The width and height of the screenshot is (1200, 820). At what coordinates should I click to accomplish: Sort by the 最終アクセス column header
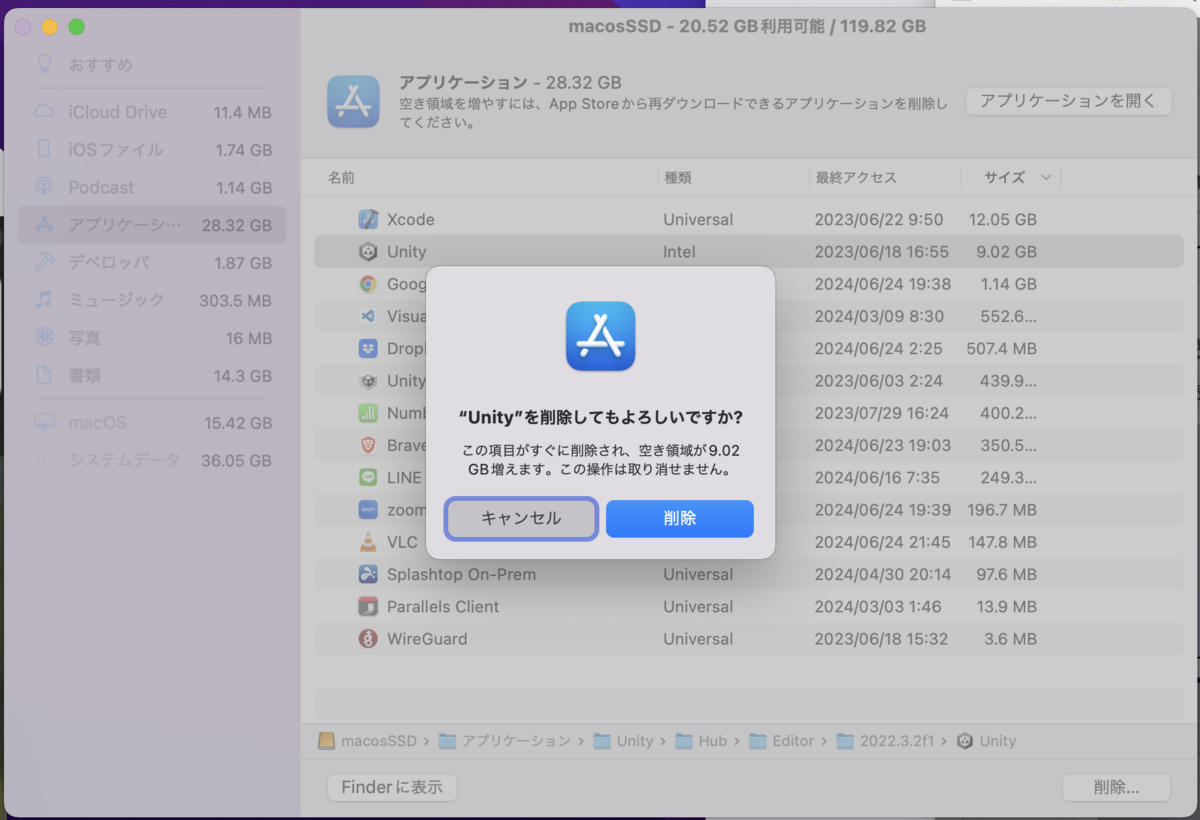856,178
